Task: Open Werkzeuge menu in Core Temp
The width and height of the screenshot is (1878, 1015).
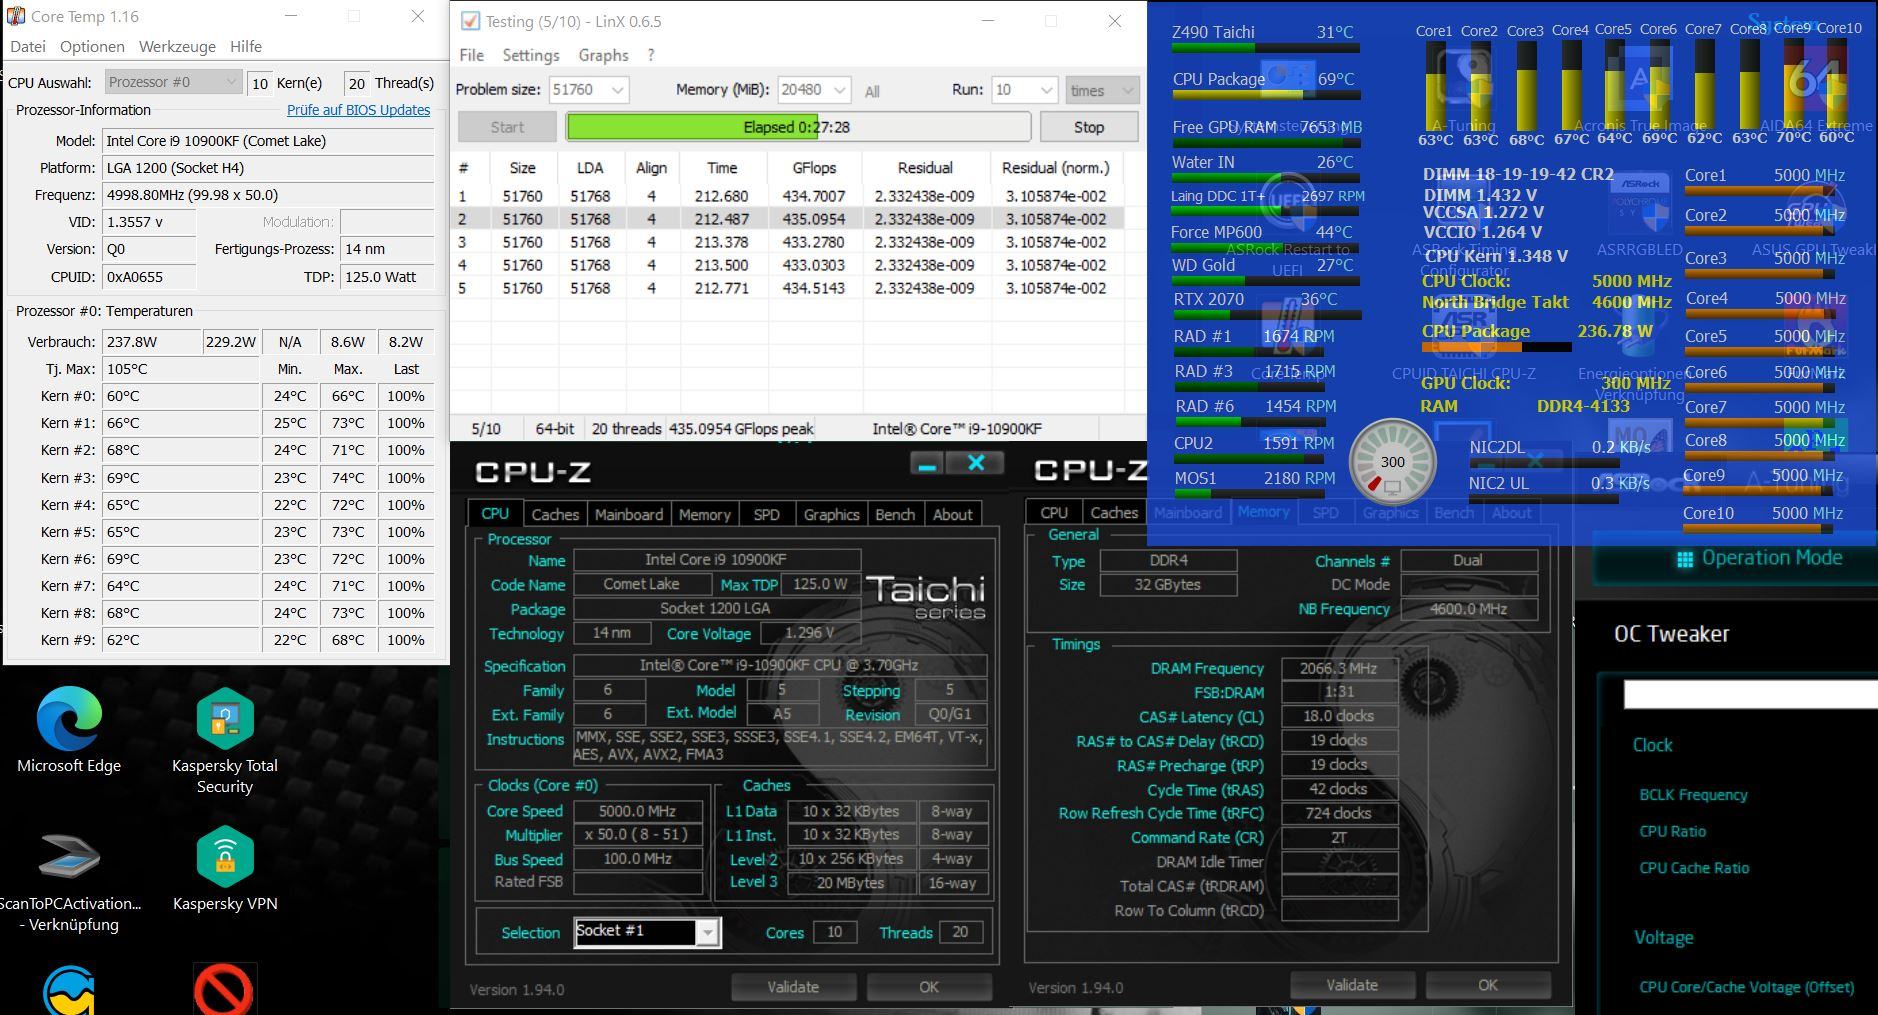Action: coord(177,46)
